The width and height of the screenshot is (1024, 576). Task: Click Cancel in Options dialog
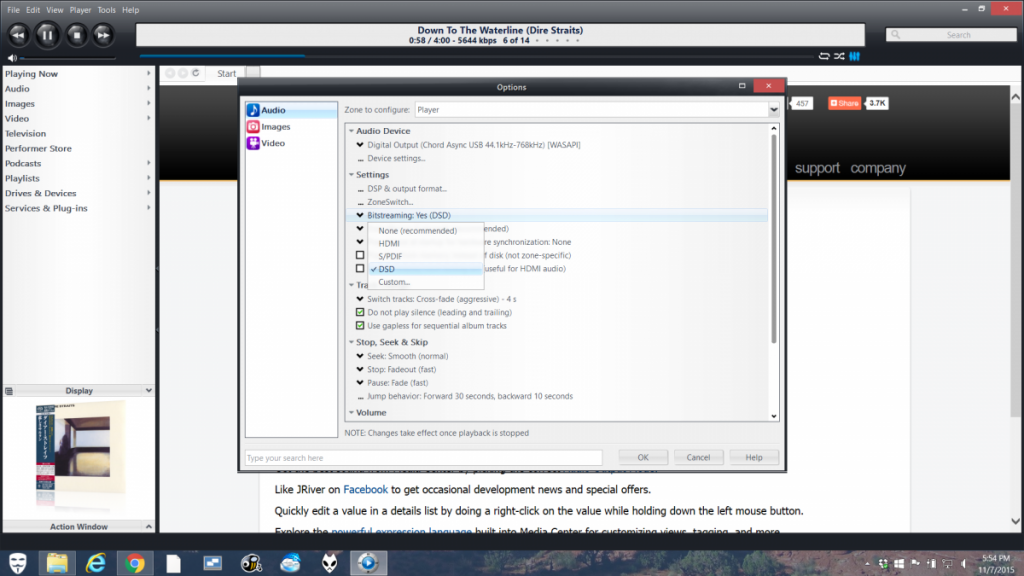click(698, 457)
